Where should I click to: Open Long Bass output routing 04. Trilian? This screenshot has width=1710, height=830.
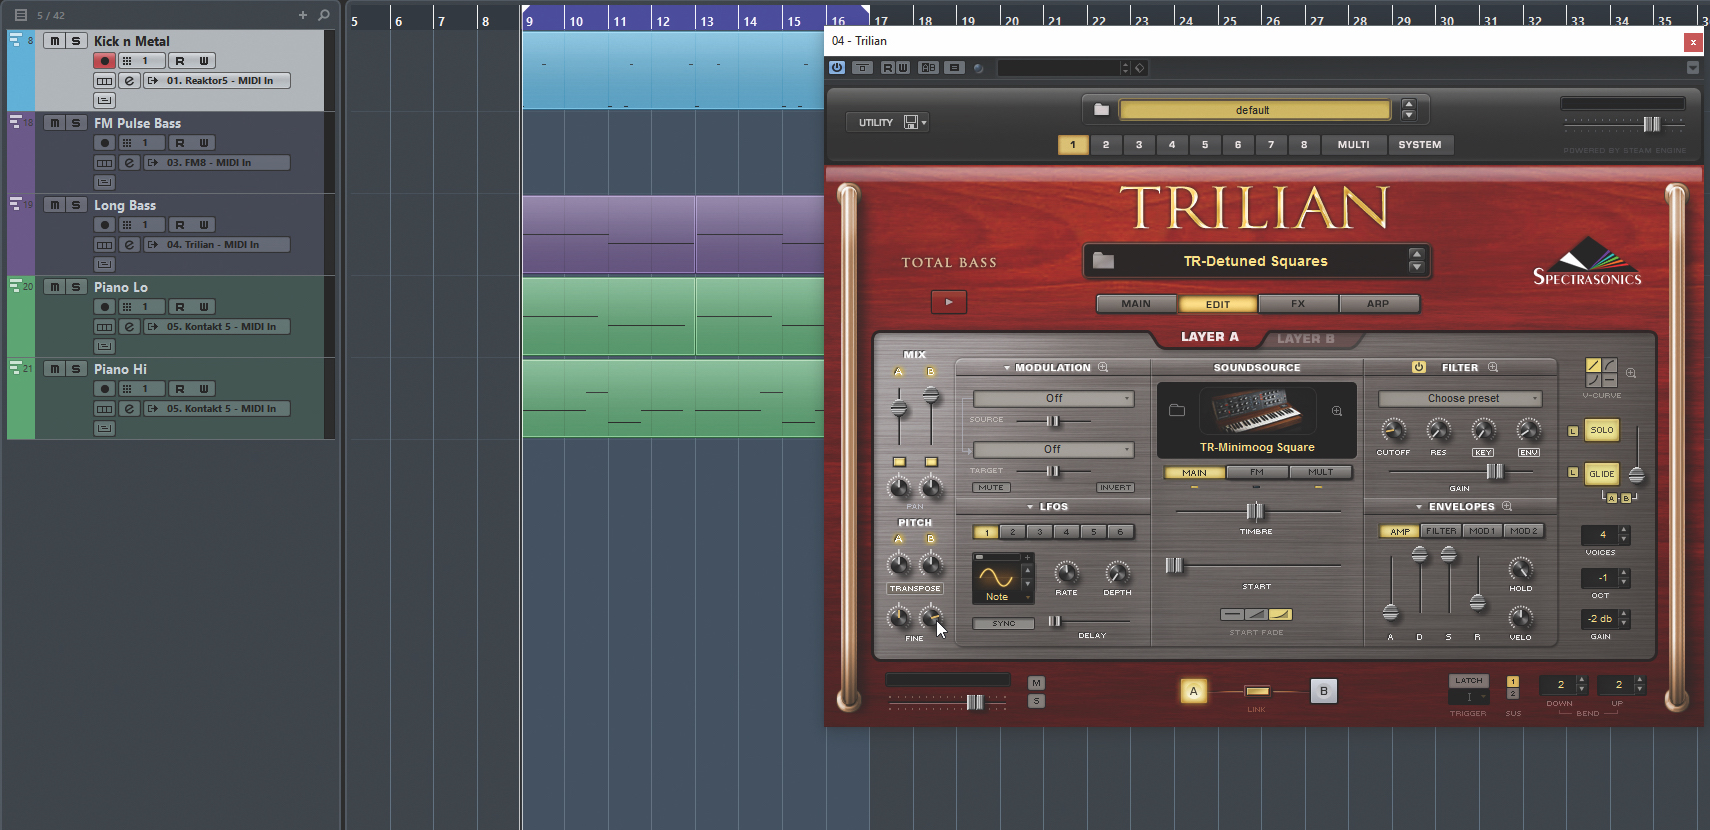217,245
